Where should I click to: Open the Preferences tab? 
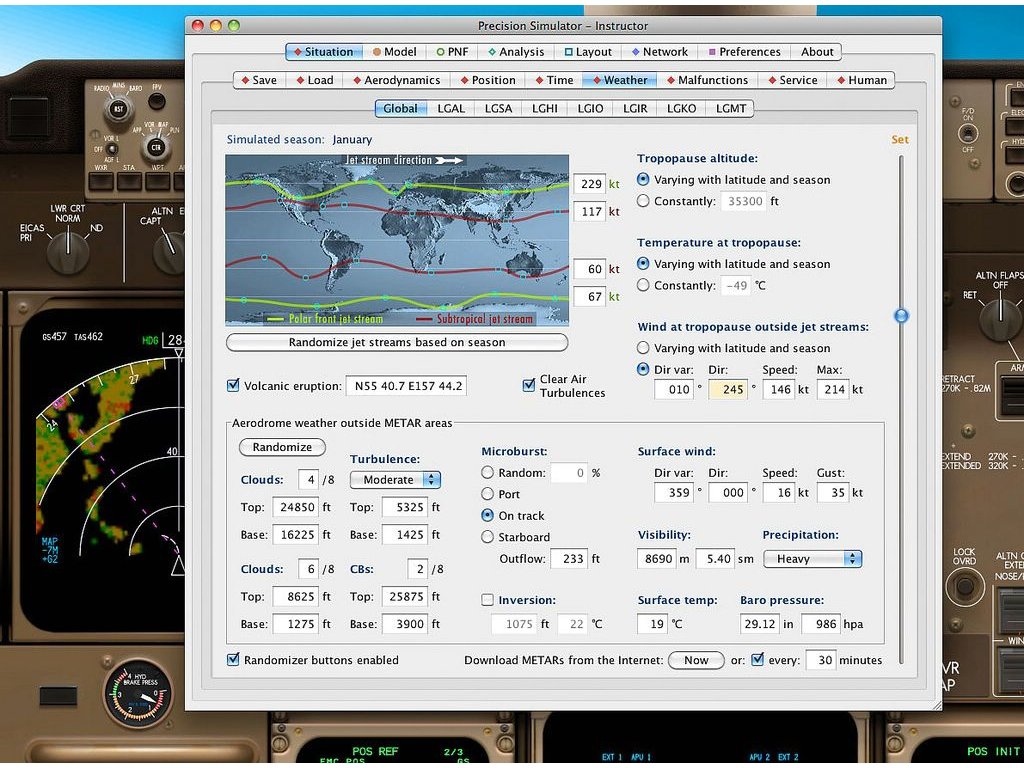click(744, 52)
